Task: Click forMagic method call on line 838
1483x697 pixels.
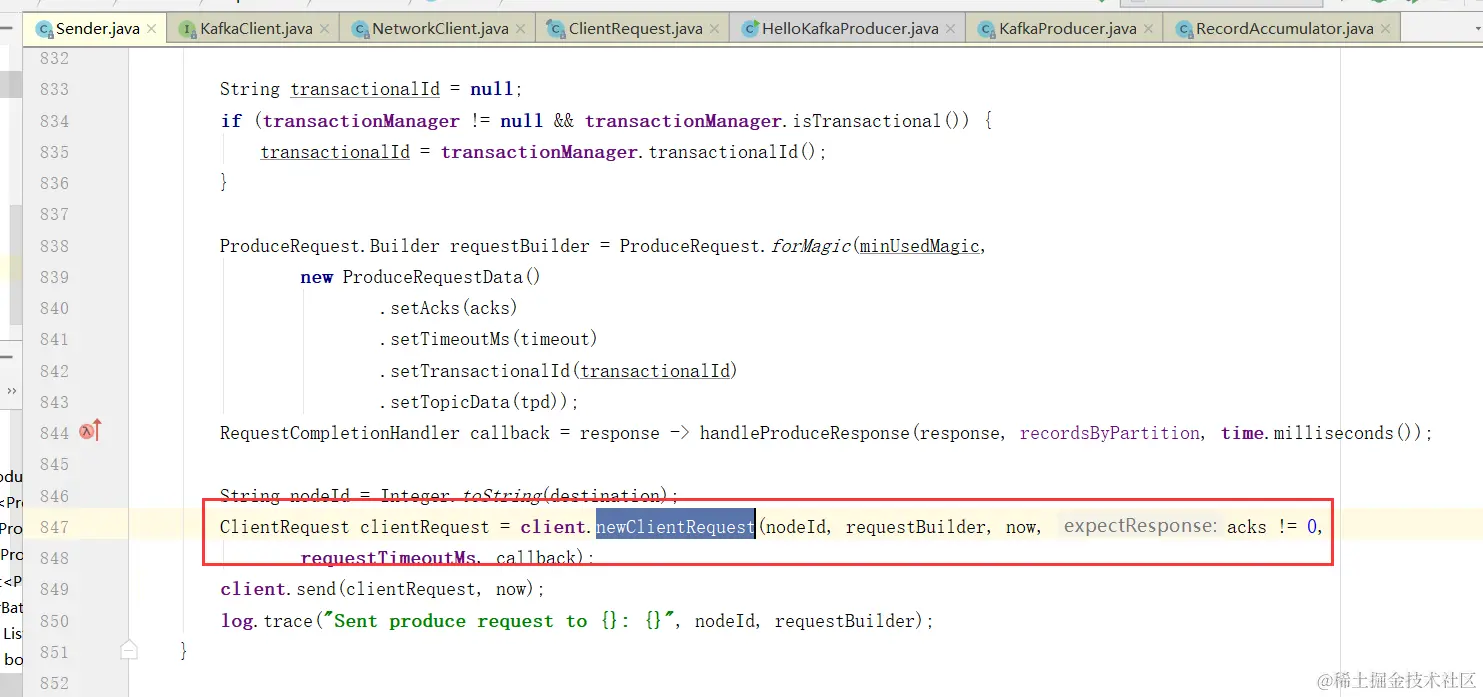Action: tap(812, 246)
